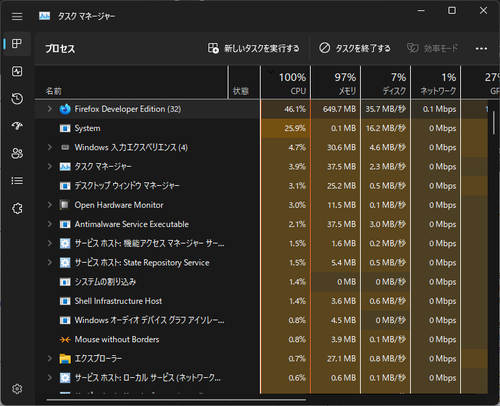This screenshot has height=406, width=500.
Task: Click the Shell Infrastructure Host icon
Action: tap(65, 301)
